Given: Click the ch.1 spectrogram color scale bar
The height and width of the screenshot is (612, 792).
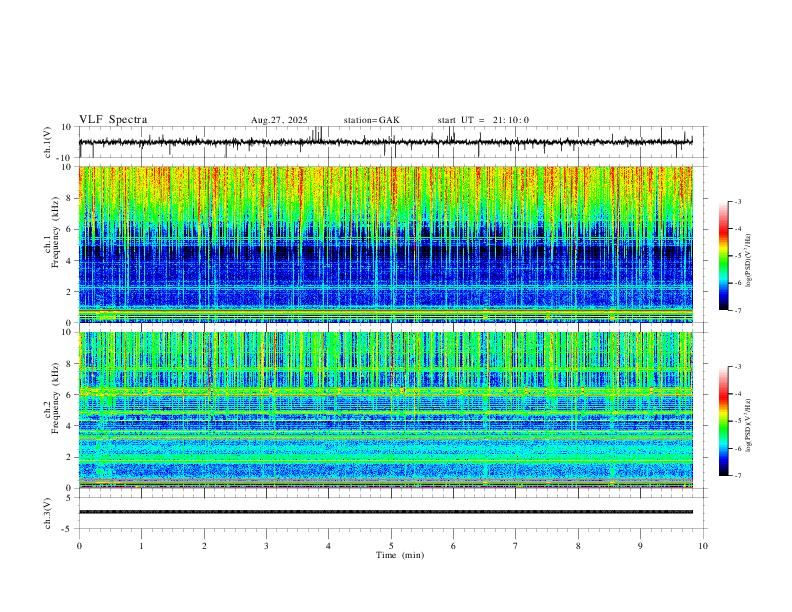Looking at the screenshot, I should (723, 256).
